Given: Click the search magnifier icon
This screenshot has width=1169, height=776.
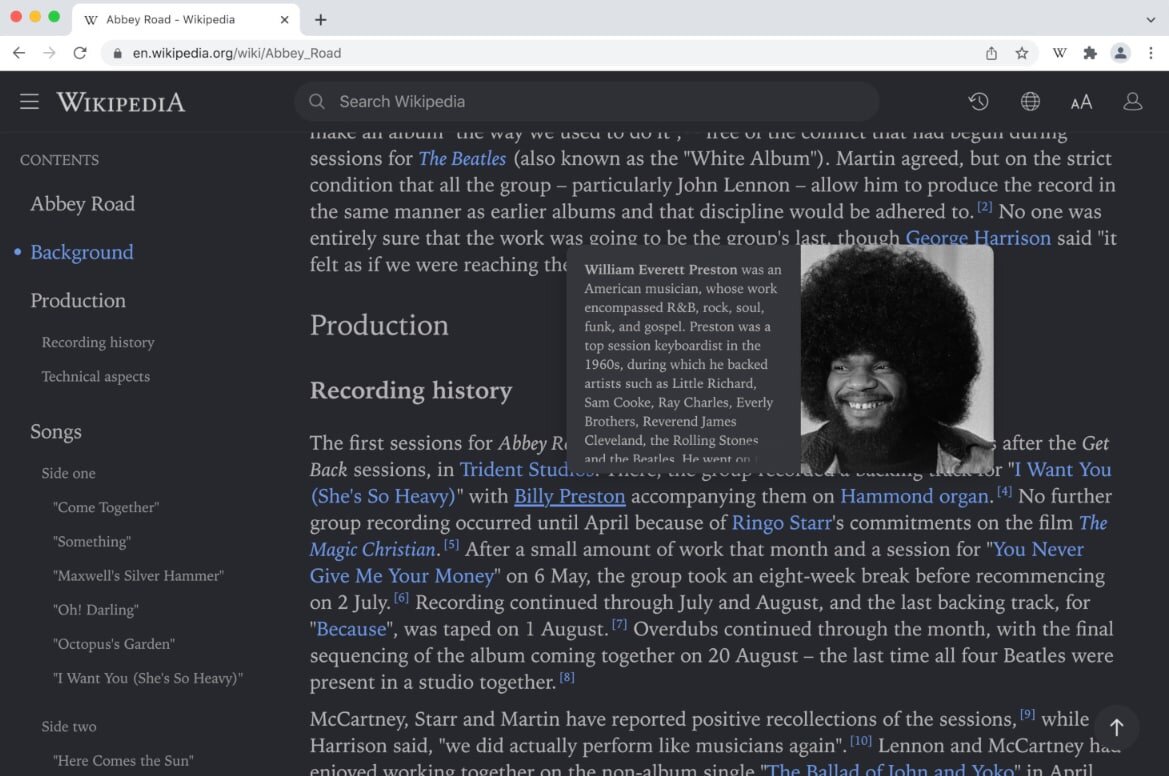Looking at the screenshot, I should [x=317, y=101].
